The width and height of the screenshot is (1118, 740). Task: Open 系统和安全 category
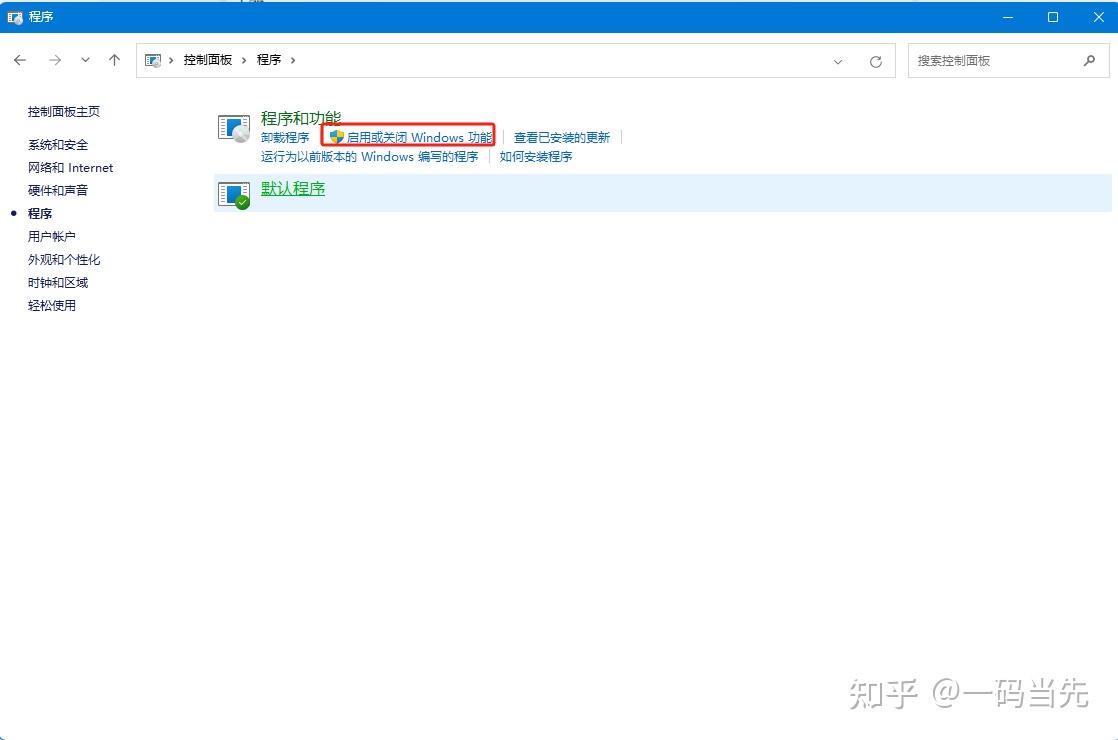point(58,145)
